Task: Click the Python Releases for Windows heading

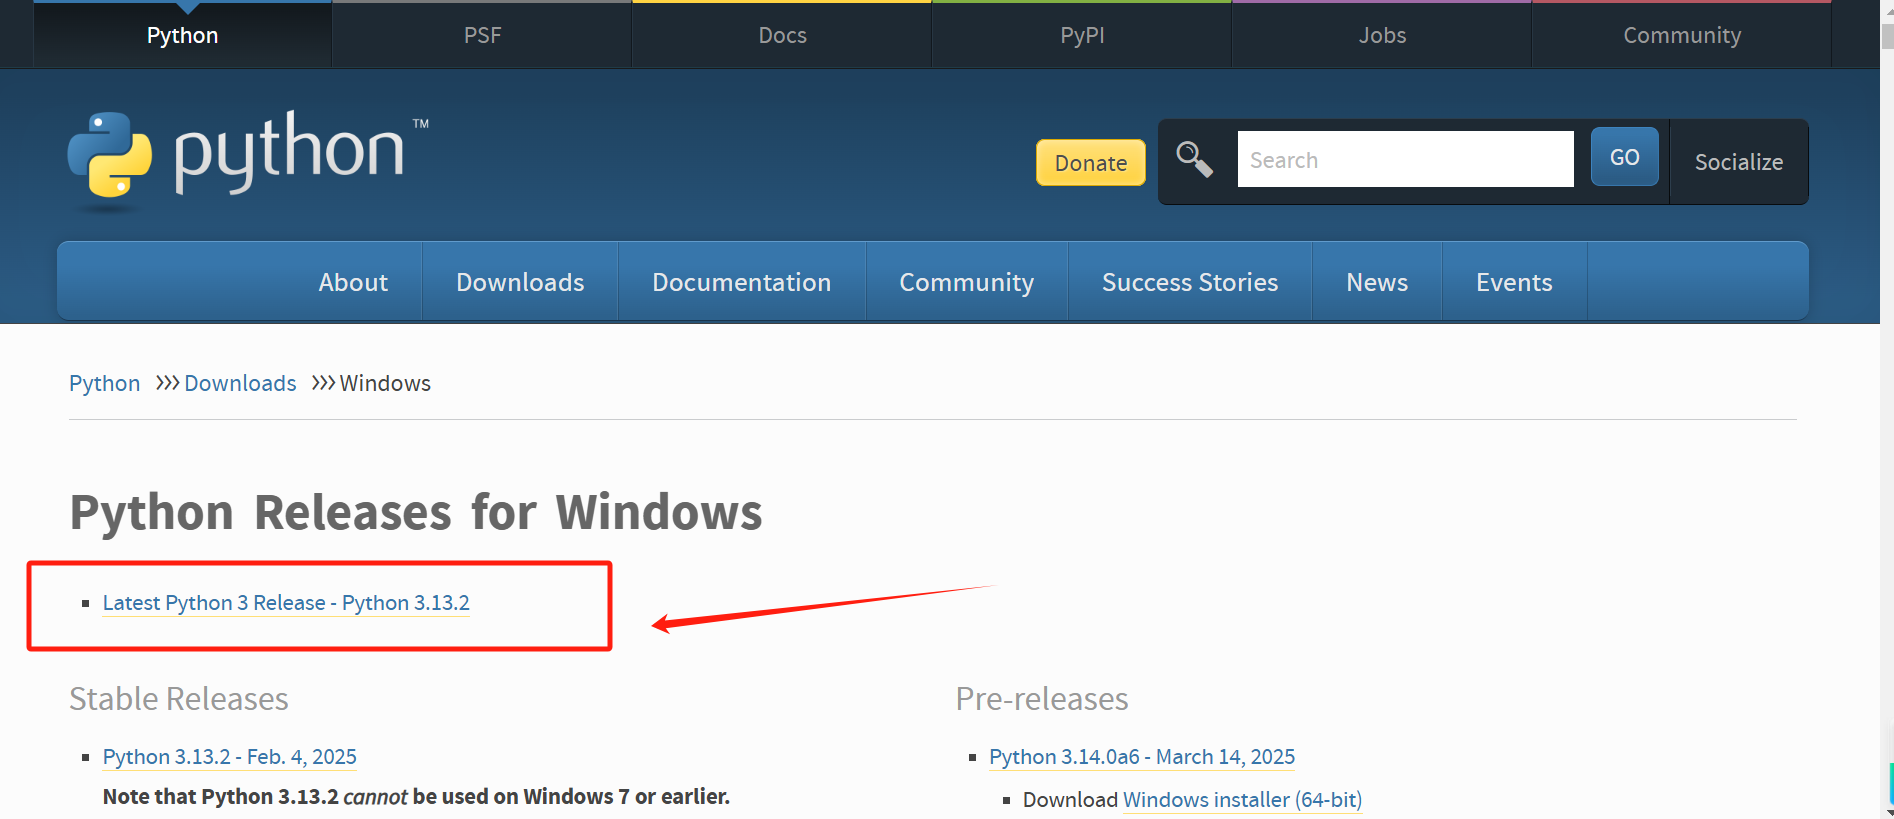Action: click(x=416, y=512)
